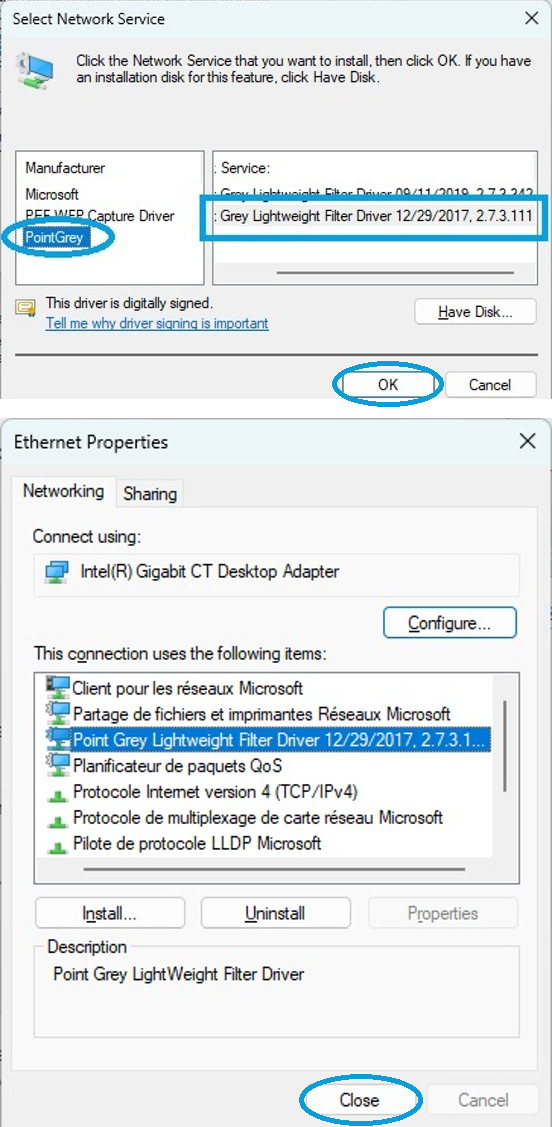
Task: Click the Protocole Internet version 4 icon
Action: coord(57,793)
